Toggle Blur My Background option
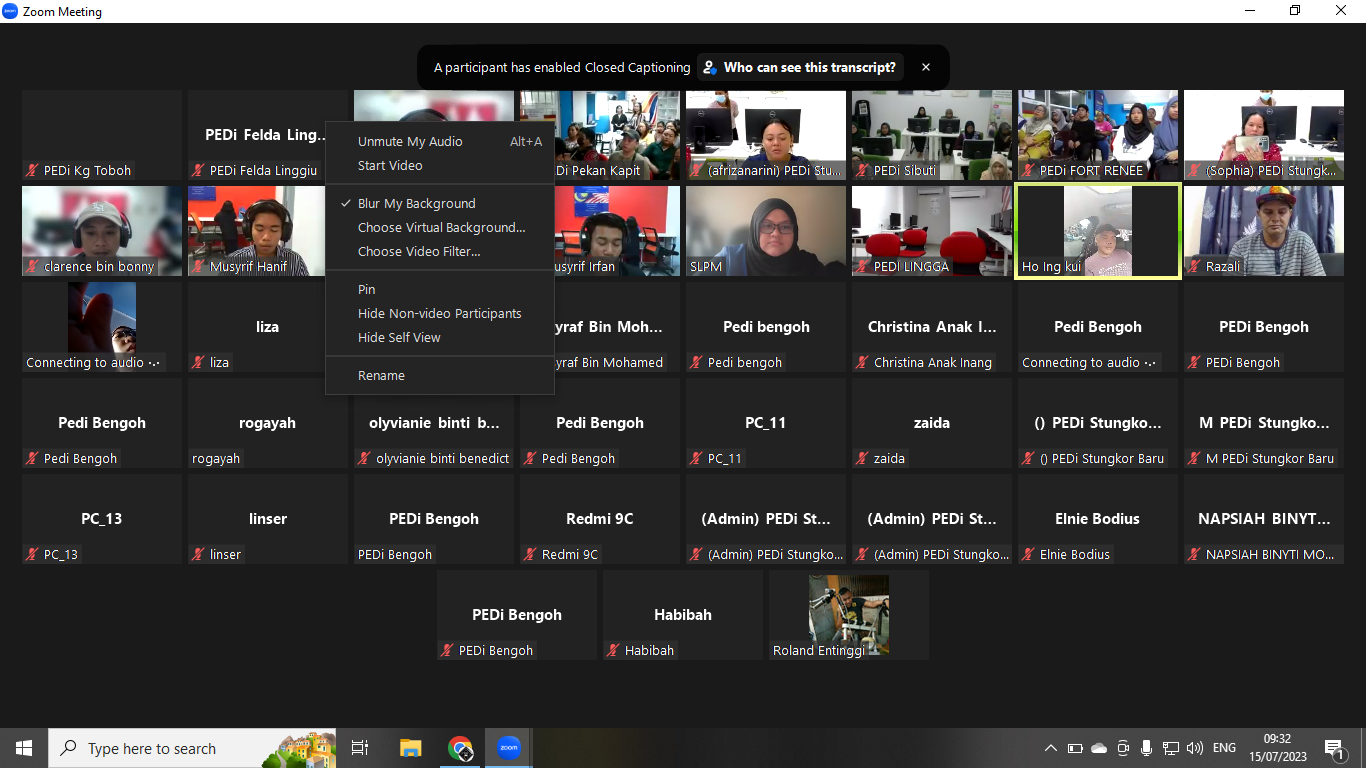This screenshot has width=1366, height=768. tap(416, 203)
